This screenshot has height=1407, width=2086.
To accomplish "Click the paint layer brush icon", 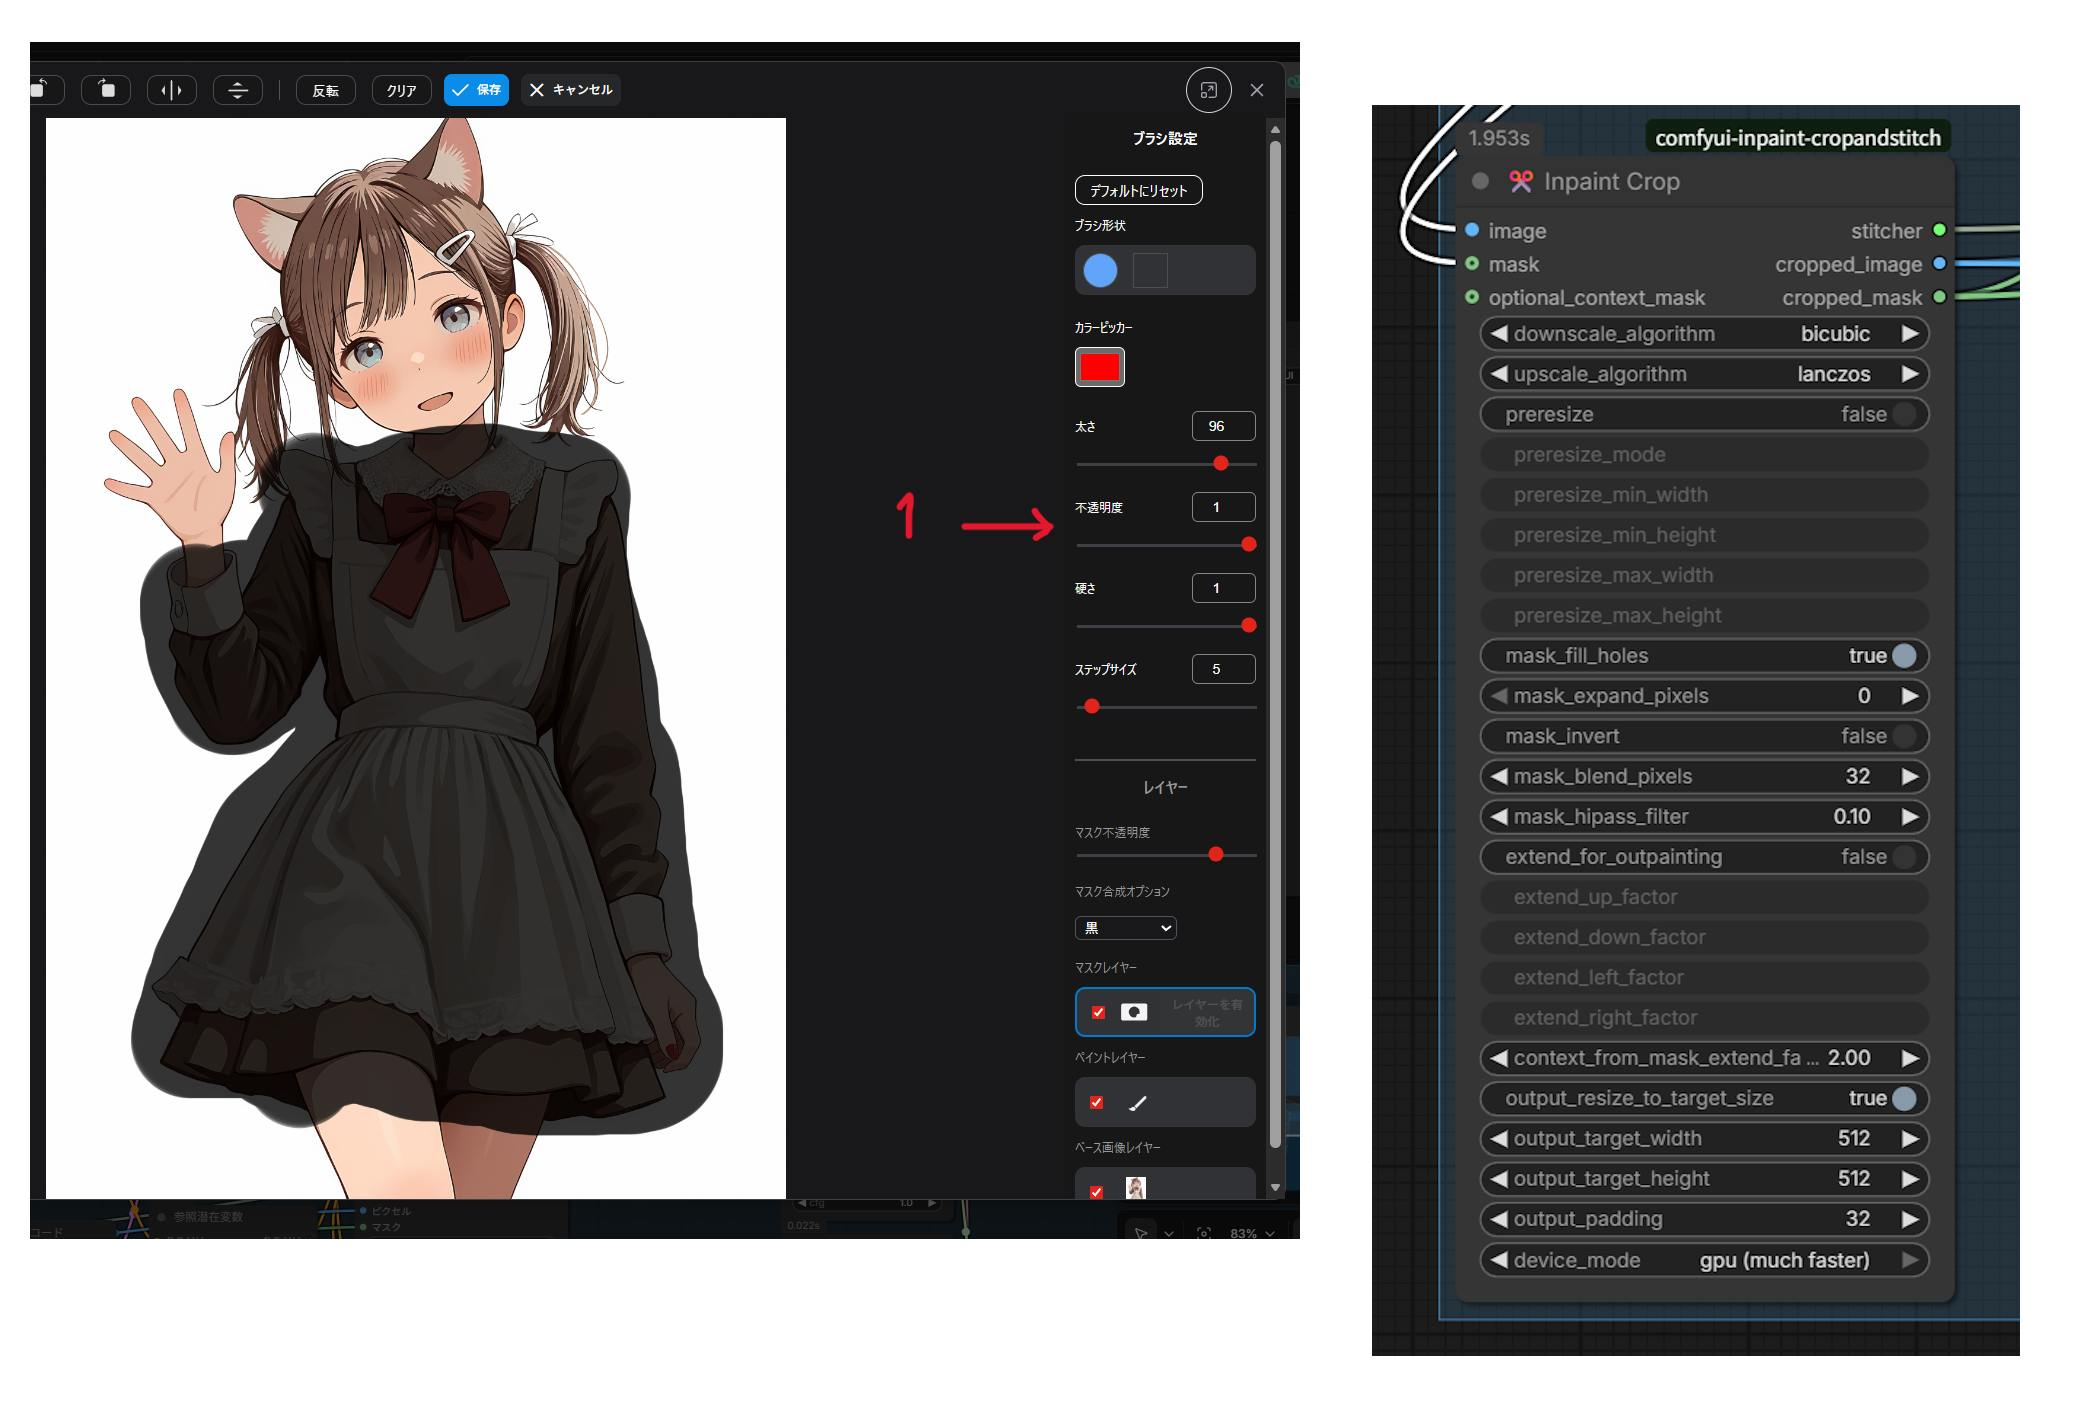I will 1138,1102.
